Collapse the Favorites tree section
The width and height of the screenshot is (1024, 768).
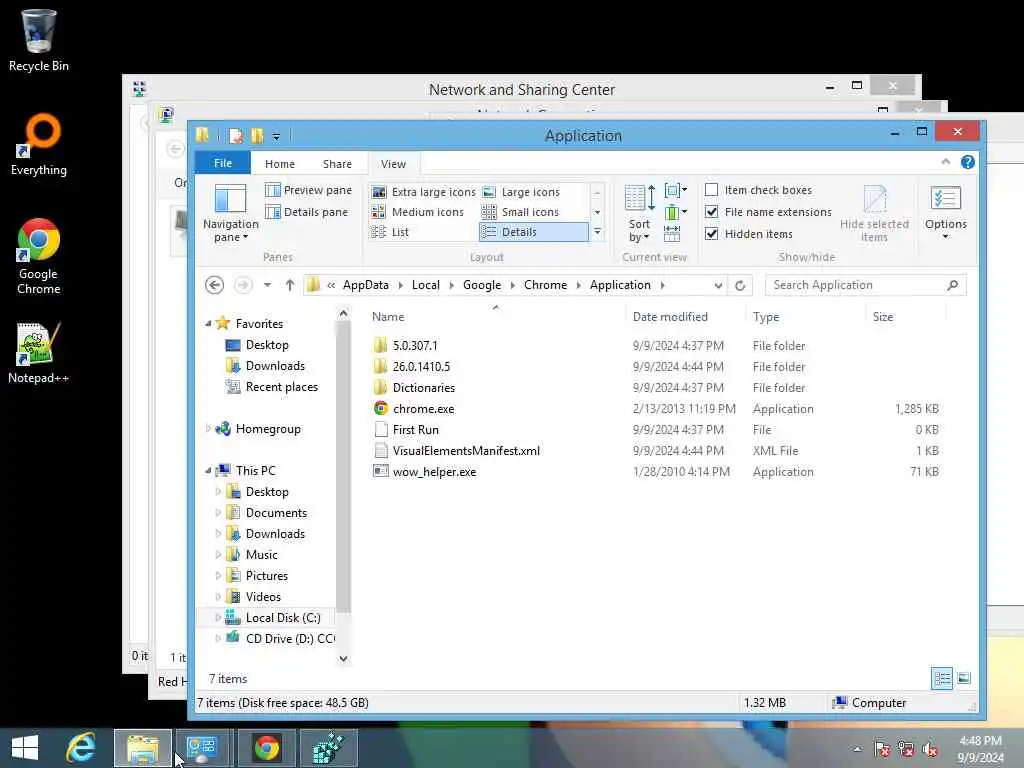208,324
